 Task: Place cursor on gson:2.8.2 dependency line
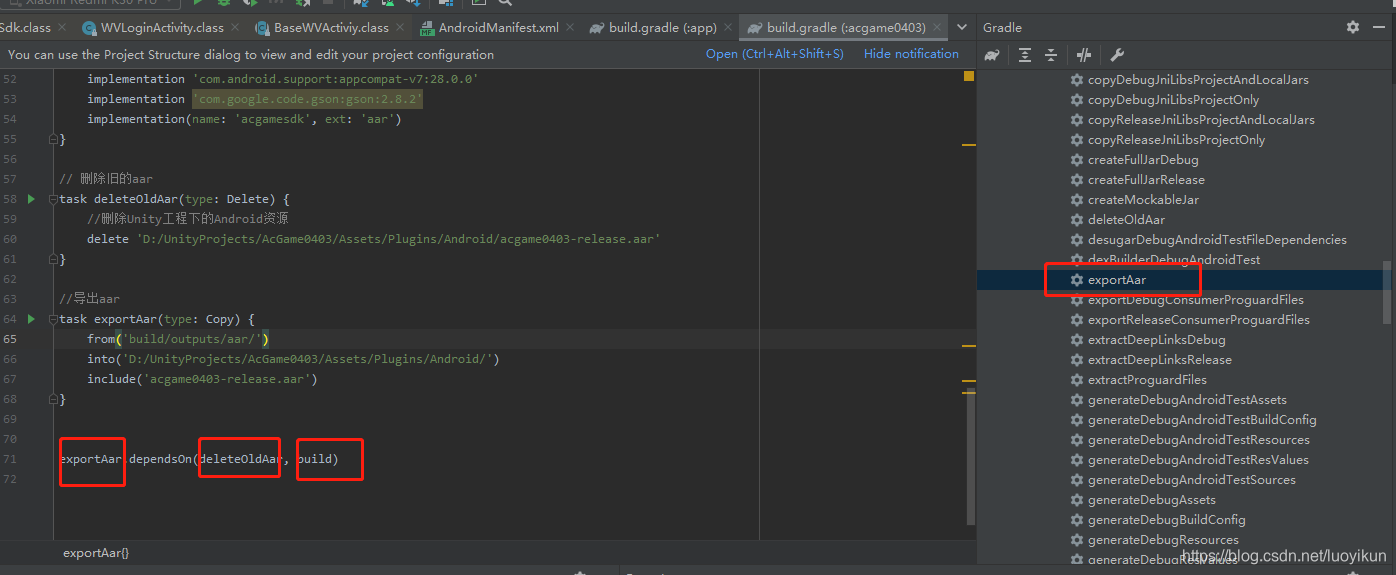point(255,99)
